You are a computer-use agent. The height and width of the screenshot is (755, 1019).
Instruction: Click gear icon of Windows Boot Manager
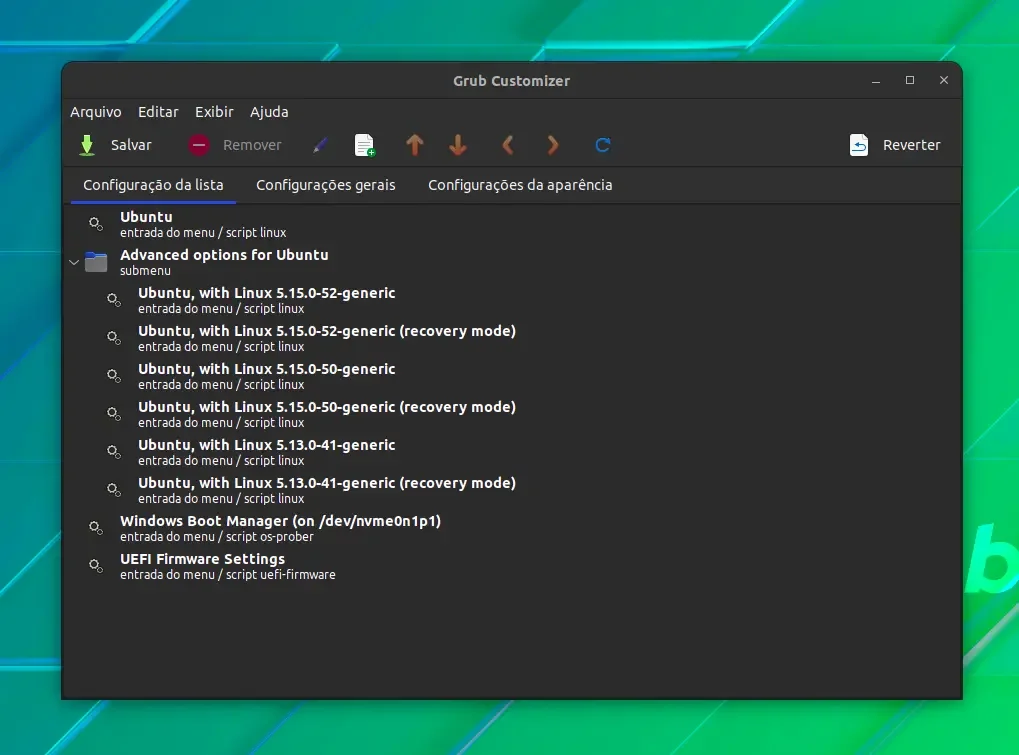96,528
